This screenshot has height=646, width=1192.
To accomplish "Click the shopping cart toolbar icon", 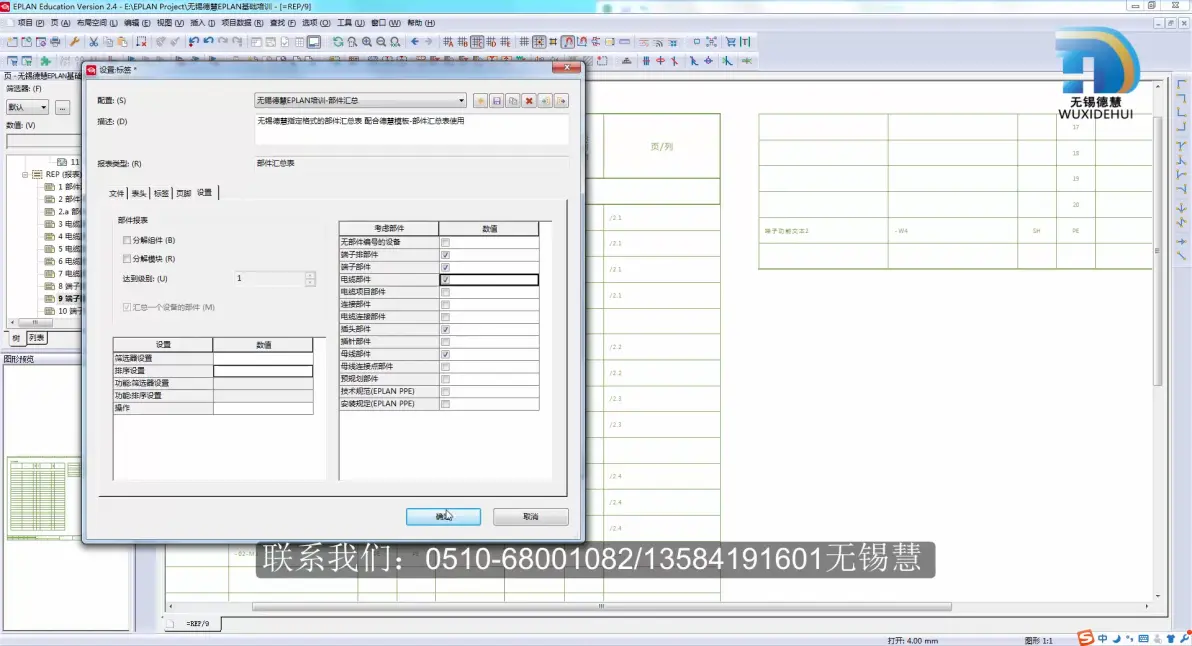I will [731, 42].
